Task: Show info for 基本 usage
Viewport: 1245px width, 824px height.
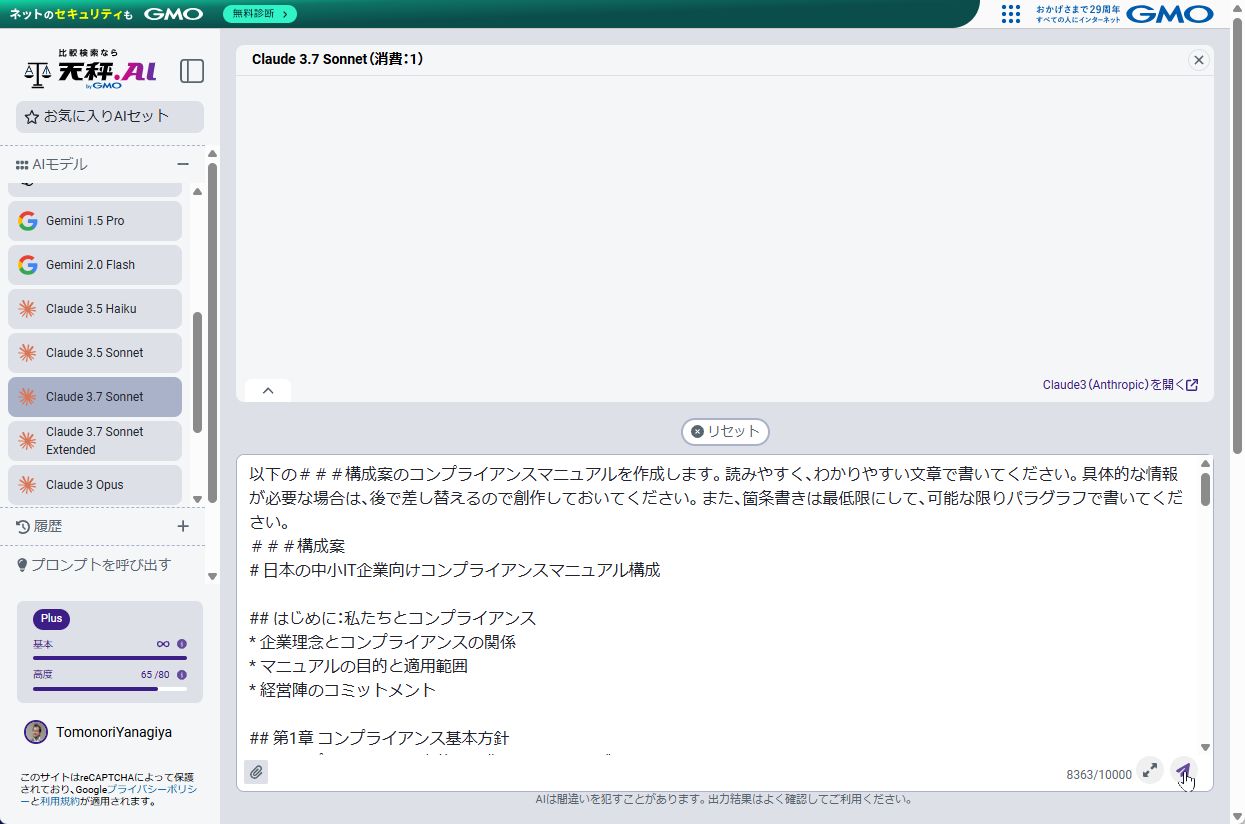Action: click(x=182, y=645)
